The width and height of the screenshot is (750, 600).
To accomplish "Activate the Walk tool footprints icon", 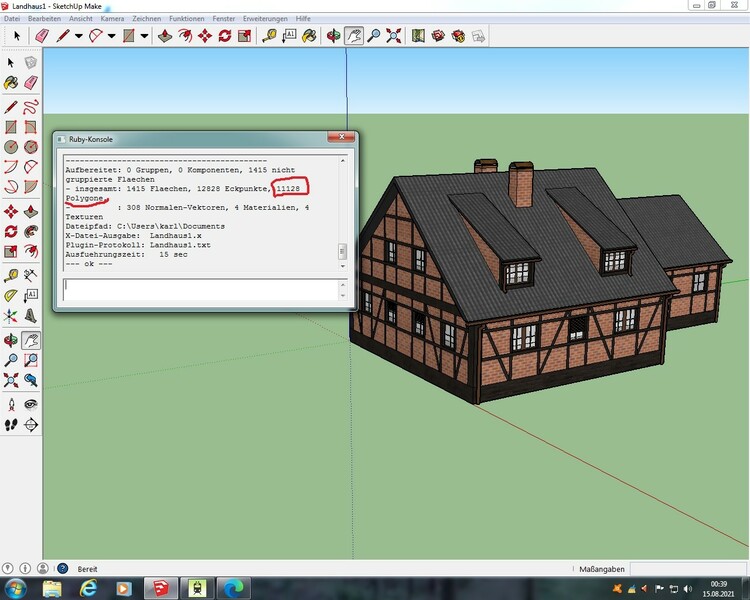I will [11, 424].
